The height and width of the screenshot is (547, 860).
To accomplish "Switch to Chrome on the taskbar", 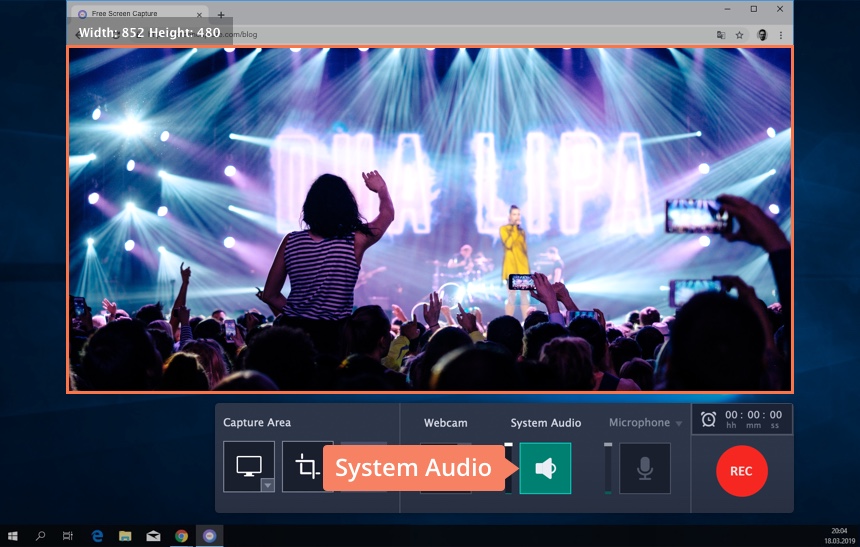I will 181,535.
